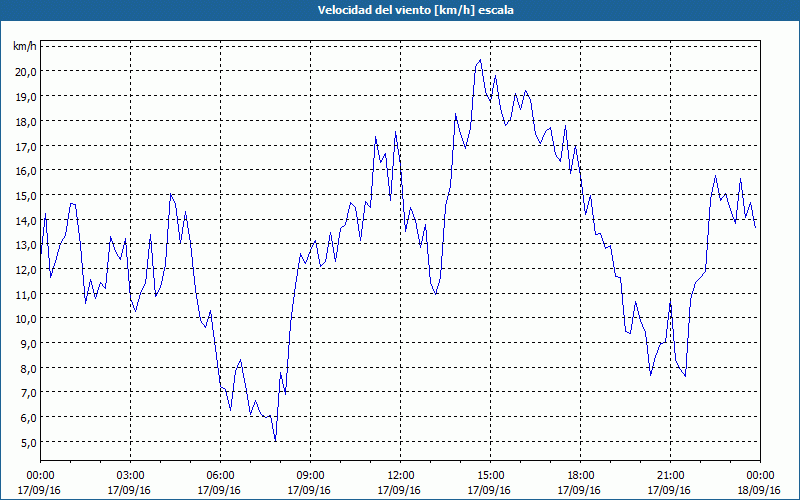
Task: Select the '18/09/16' date label
Action: click(x=760, y=490)
